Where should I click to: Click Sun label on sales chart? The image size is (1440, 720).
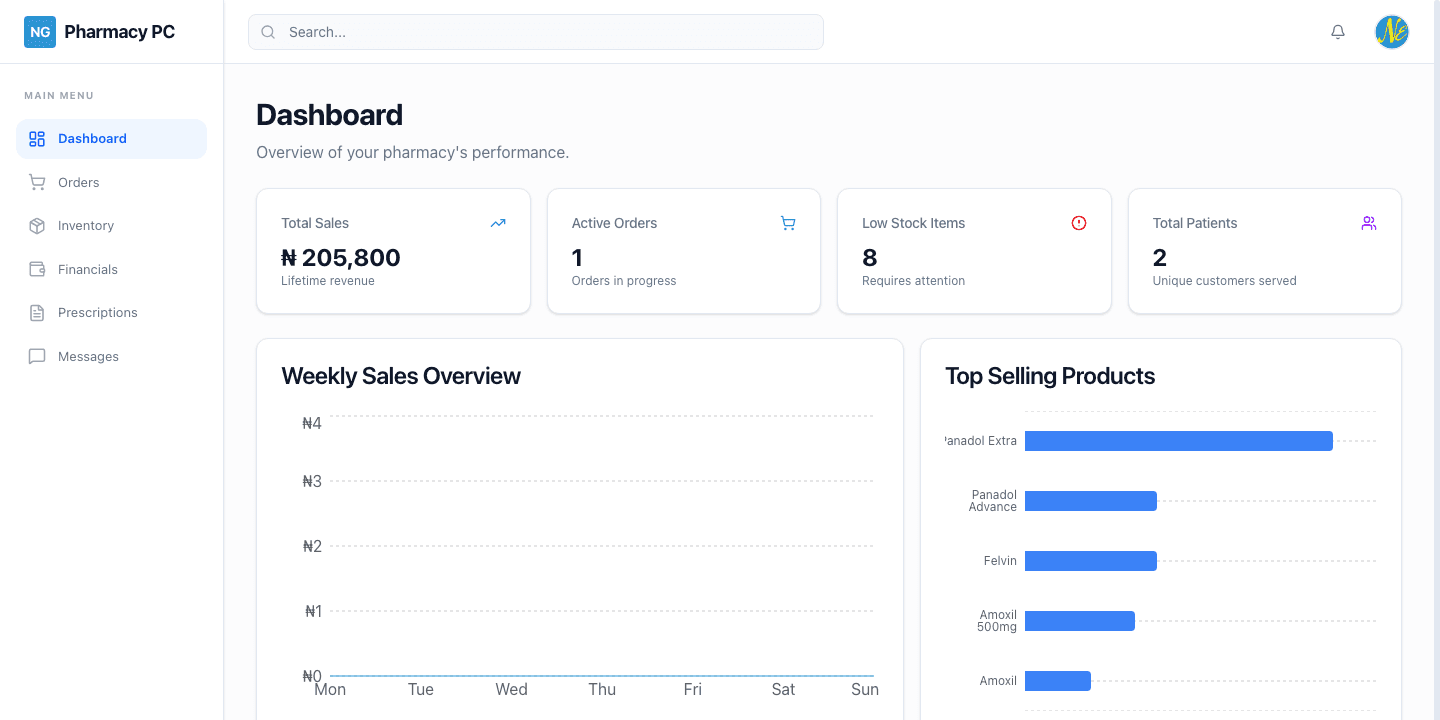[x=865, y=690]
